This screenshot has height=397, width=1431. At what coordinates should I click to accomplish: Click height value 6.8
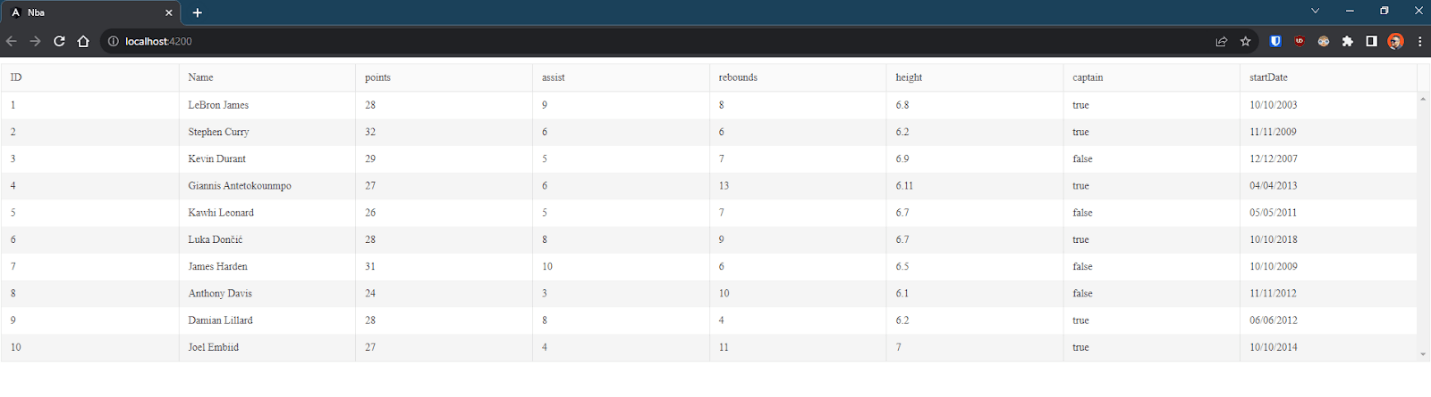point(902,105)
